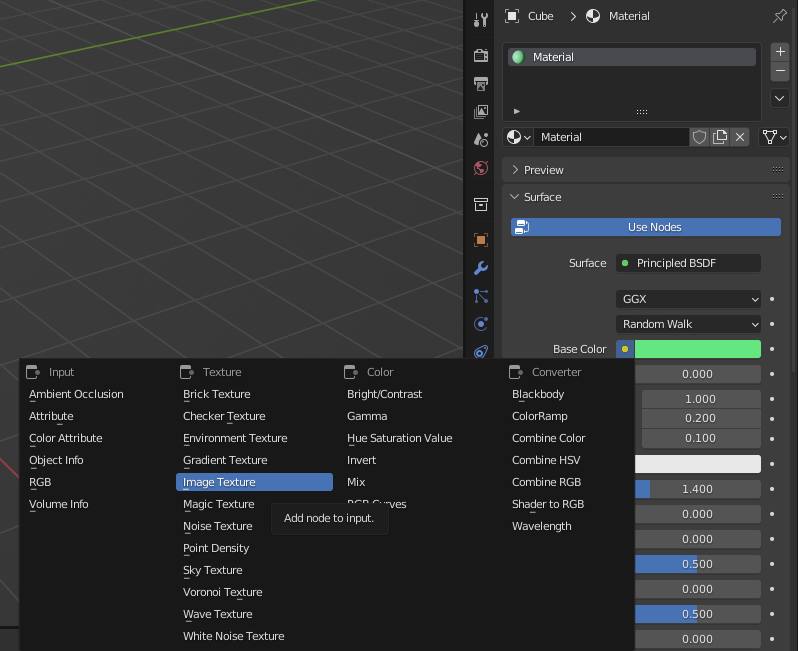Click the Material sphere icon in breadcrumb
This screenshot has width=798, height=651.
pyautogui.click(x=593, y=16)
